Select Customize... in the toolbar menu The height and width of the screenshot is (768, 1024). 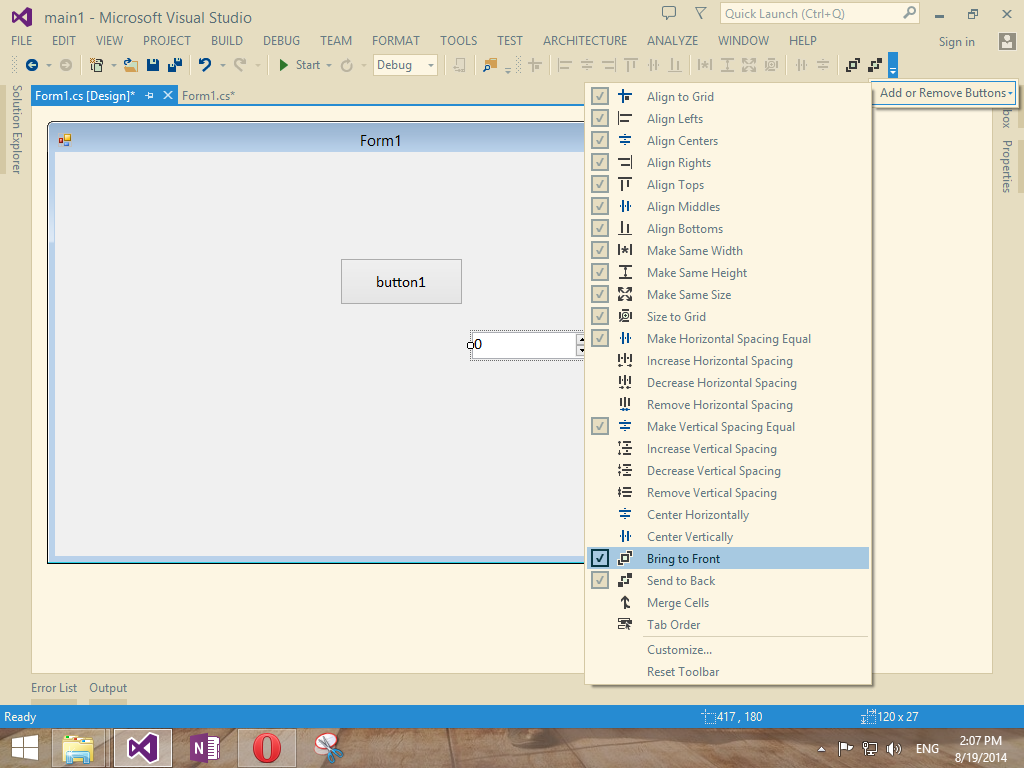pyautogui.click(x=679, y=650)
